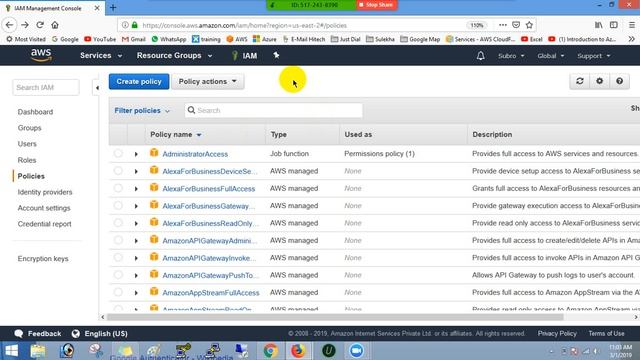Open Zoom from the taskbar
The height and width of the screenshot is (360, 640).
click(x=356, y=351)
